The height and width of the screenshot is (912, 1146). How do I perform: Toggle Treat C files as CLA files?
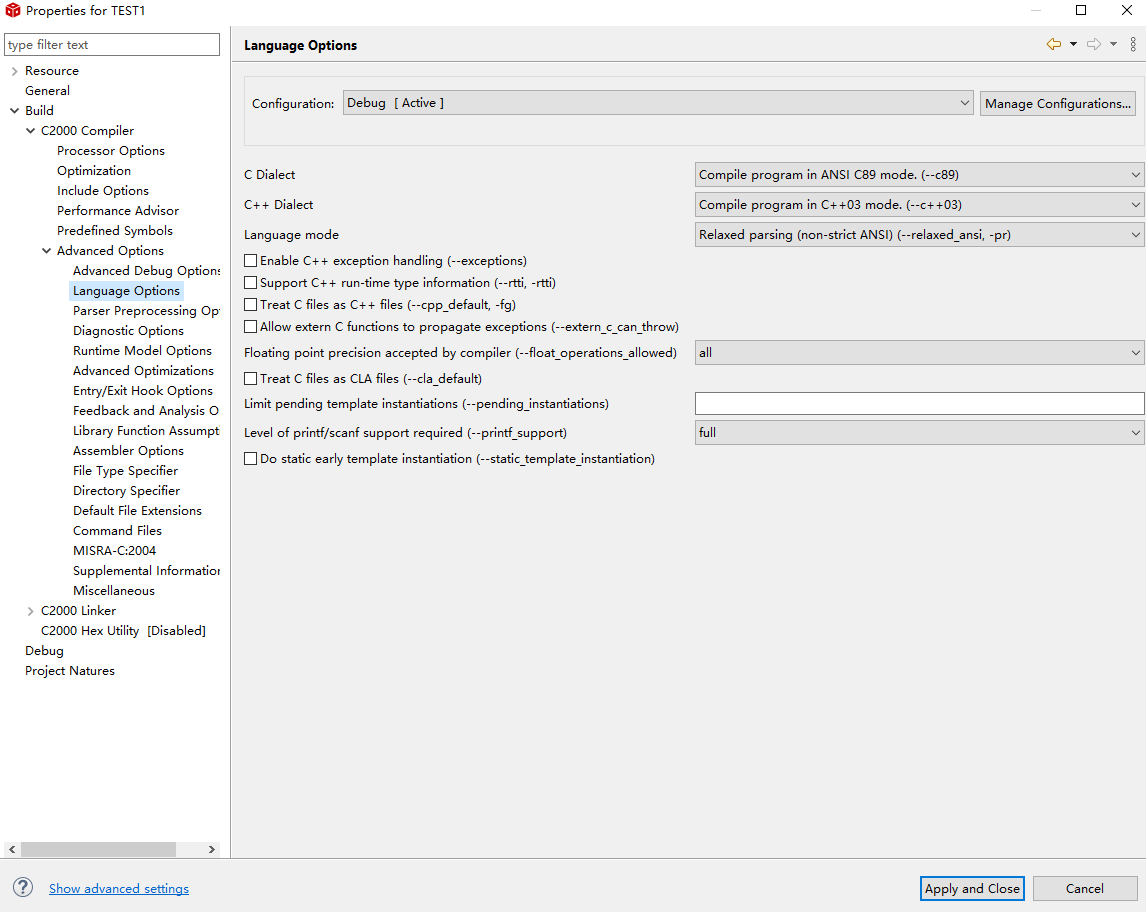[251, 379]
